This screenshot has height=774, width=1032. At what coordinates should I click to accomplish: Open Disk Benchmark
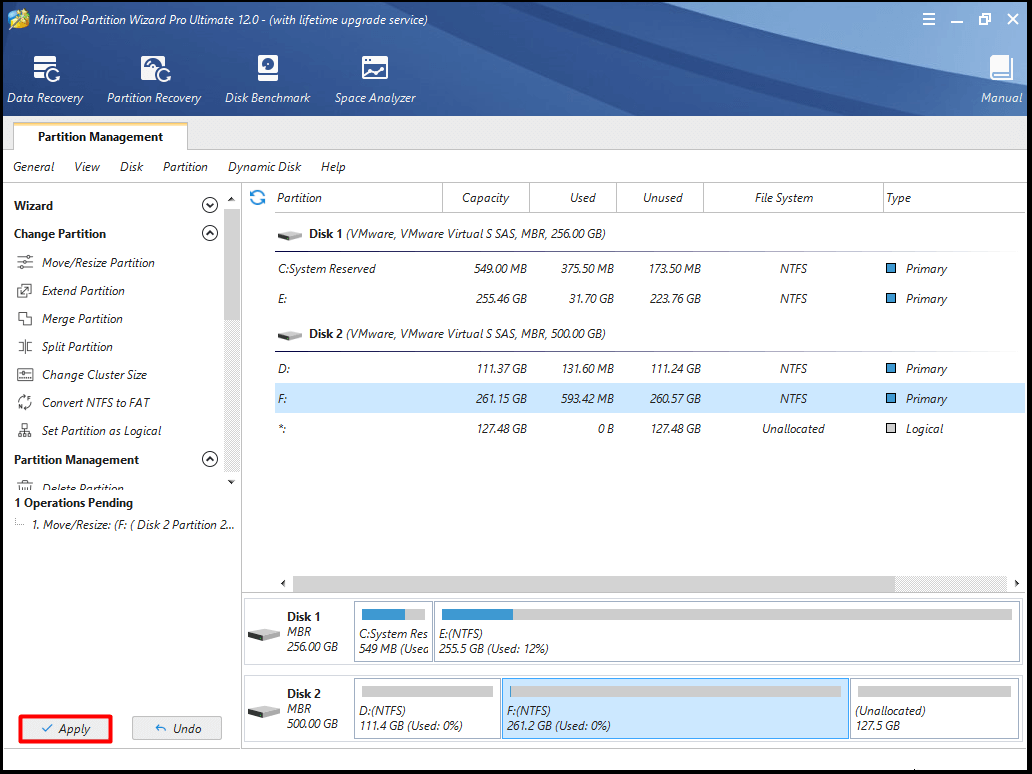pos(267,79)
